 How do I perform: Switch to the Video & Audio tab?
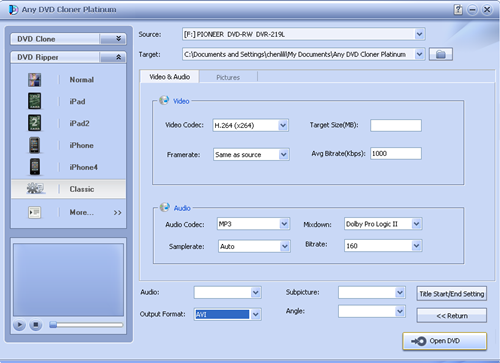169,77
